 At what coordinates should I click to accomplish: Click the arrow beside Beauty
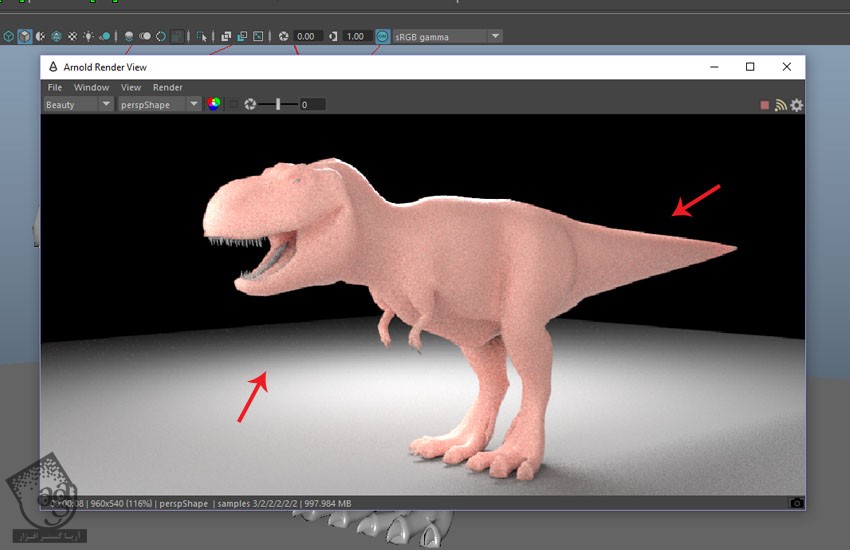(x=106, y=104)
